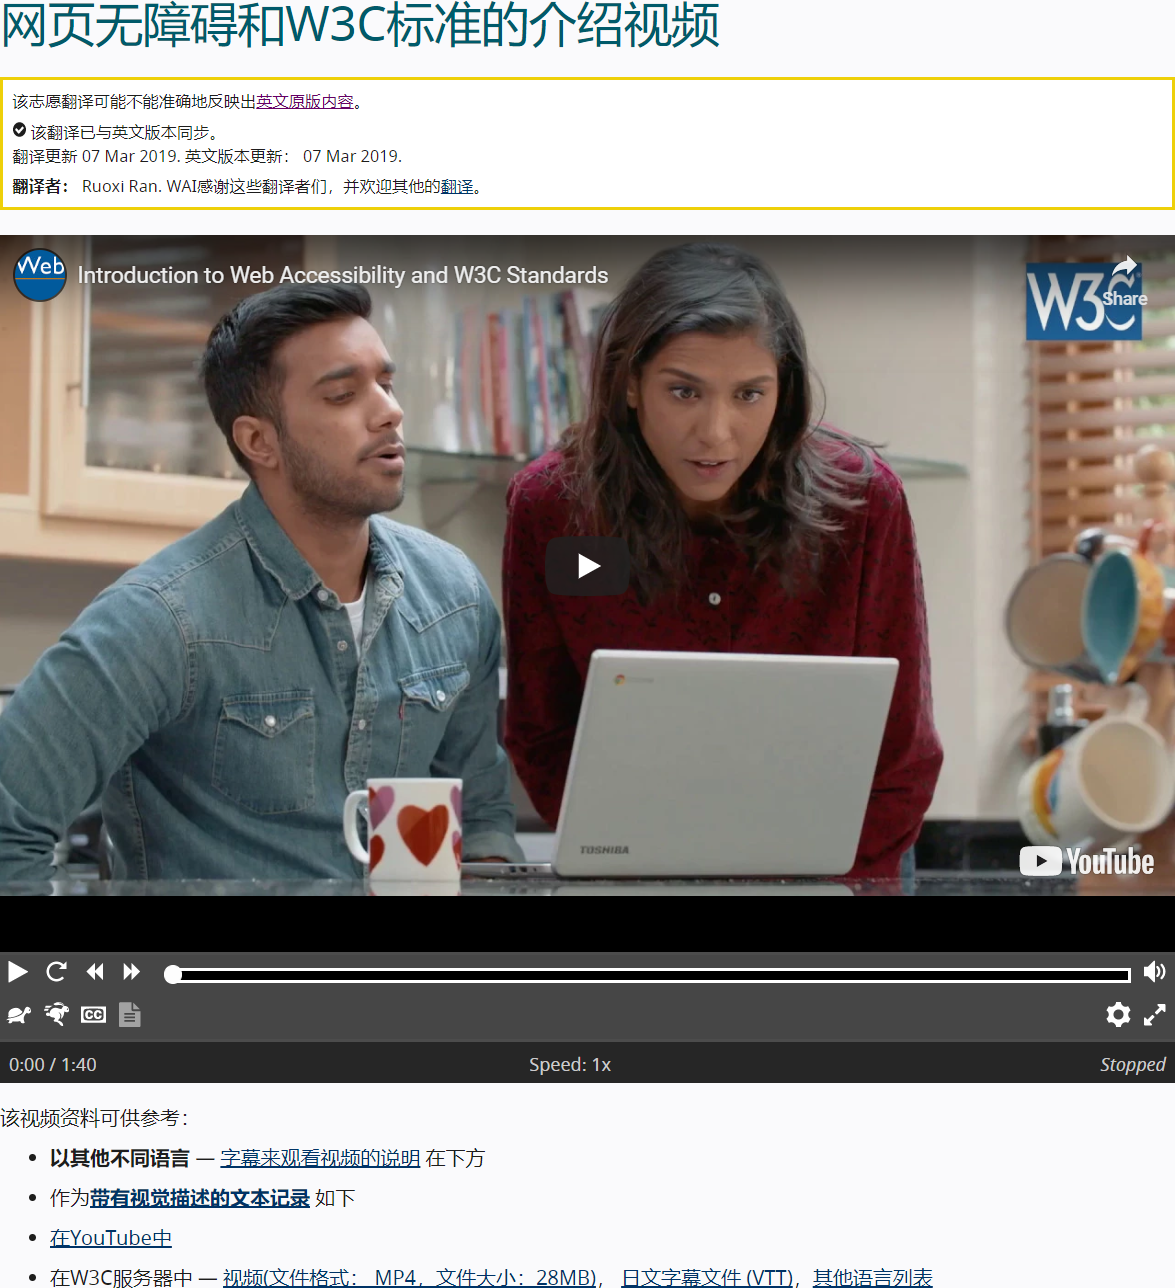Restart the video with the restart icon
1175x1288 pixels.
[57, 972]
